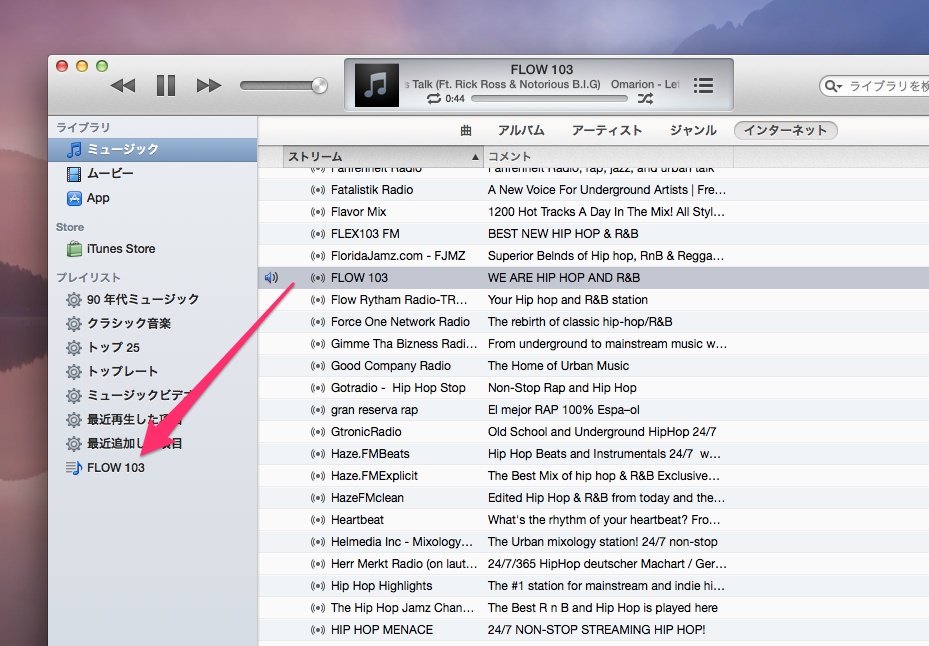Select the Gotradio - Hip Hop Stop stream
929x646 pixels.
pos(398,388)
